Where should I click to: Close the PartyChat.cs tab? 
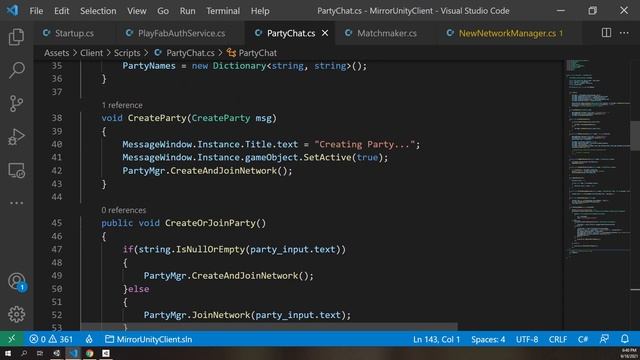(325, 33)
